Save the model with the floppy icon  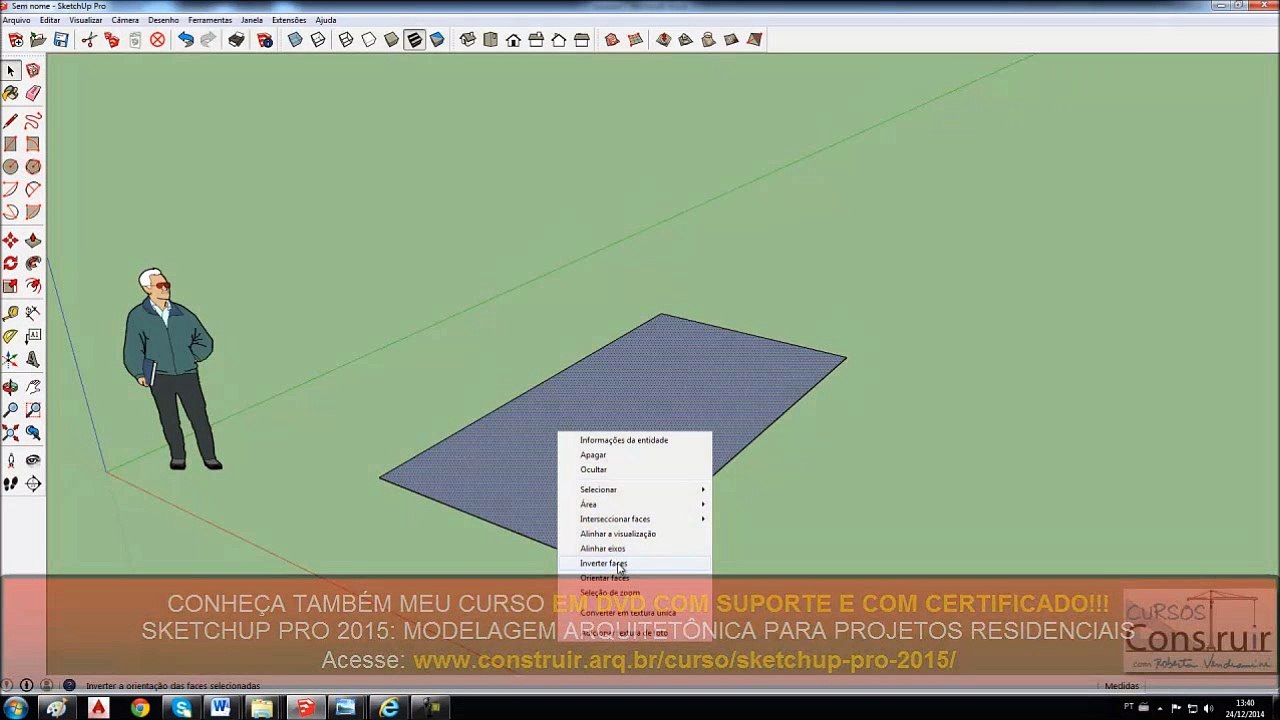coord(61,40)
